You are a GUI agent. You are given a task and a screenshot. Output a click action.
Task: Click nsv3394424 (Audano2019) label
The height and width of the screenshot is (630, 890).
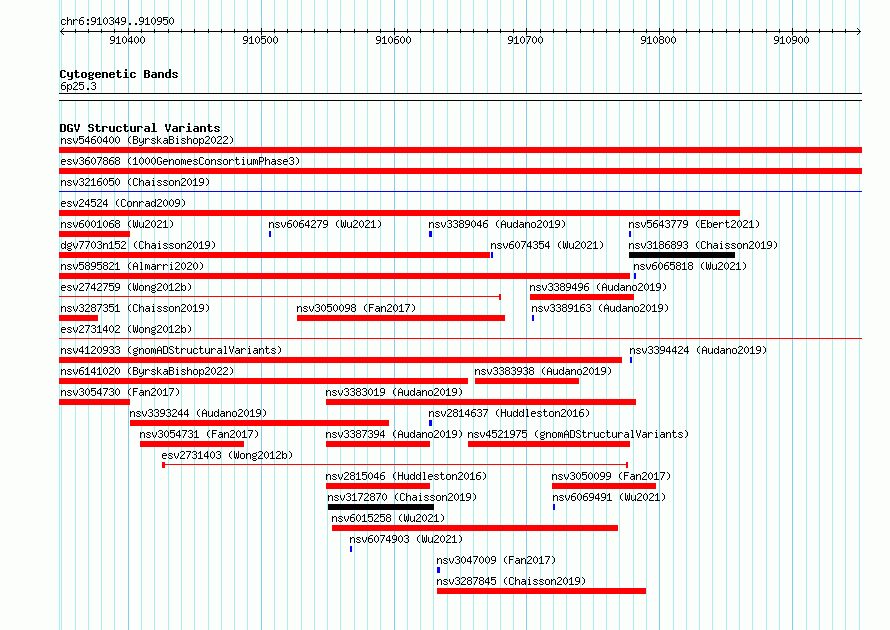coord(698,350)
